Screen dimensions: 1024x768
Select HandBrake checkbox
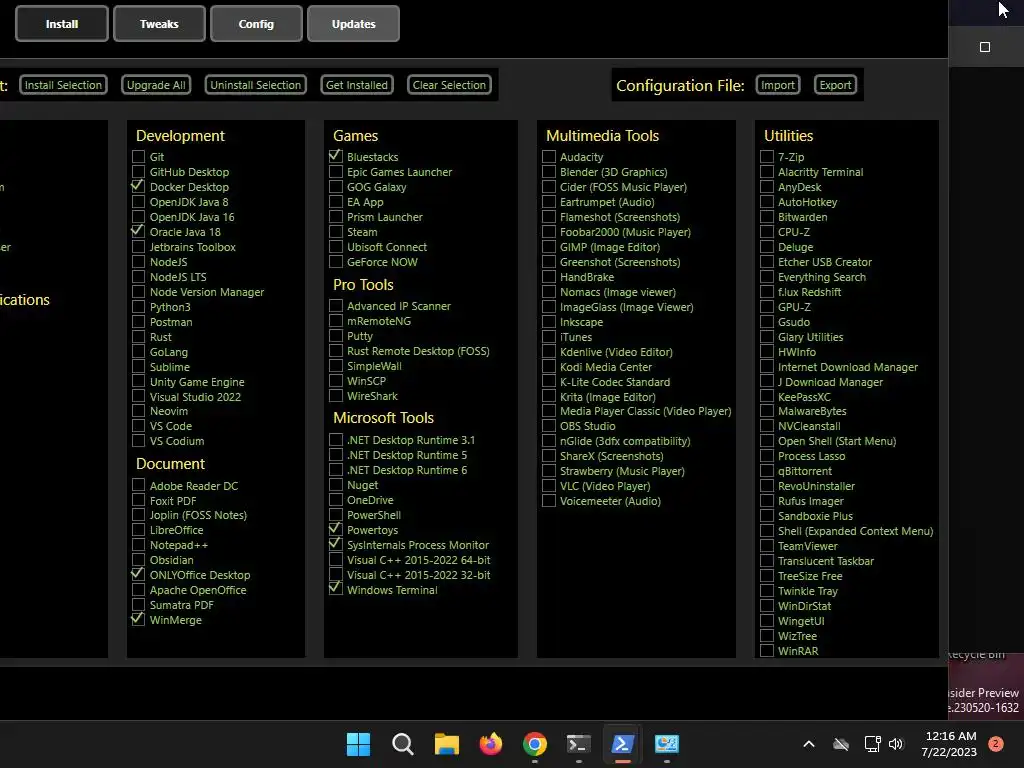[x=549, y=277]
